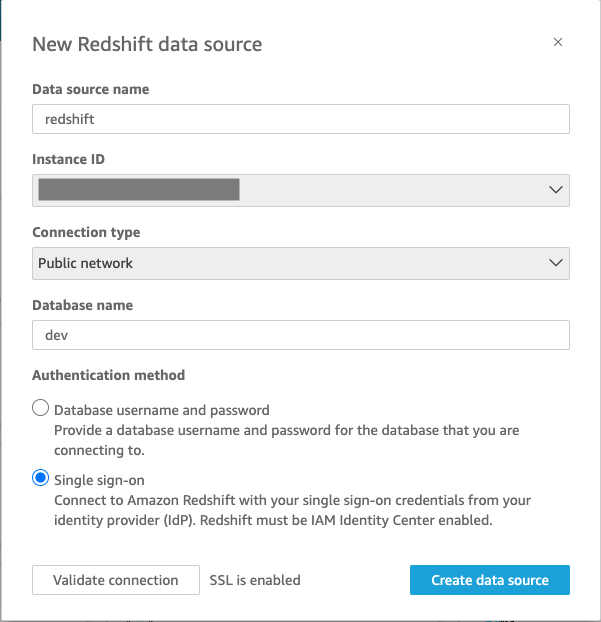Click the Database name field containing 'dev'

point(300,335)
